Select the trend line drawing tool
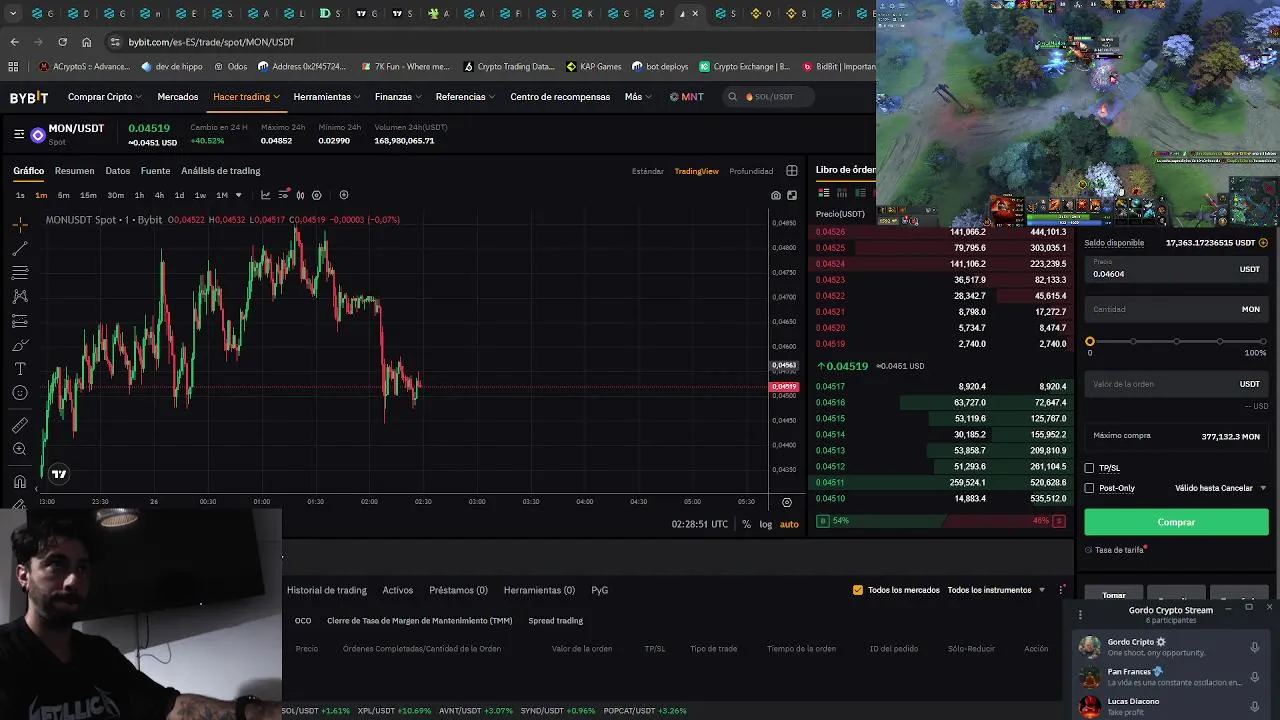The width and height of the screenshot is (1280, 720). tap(20, 248)
